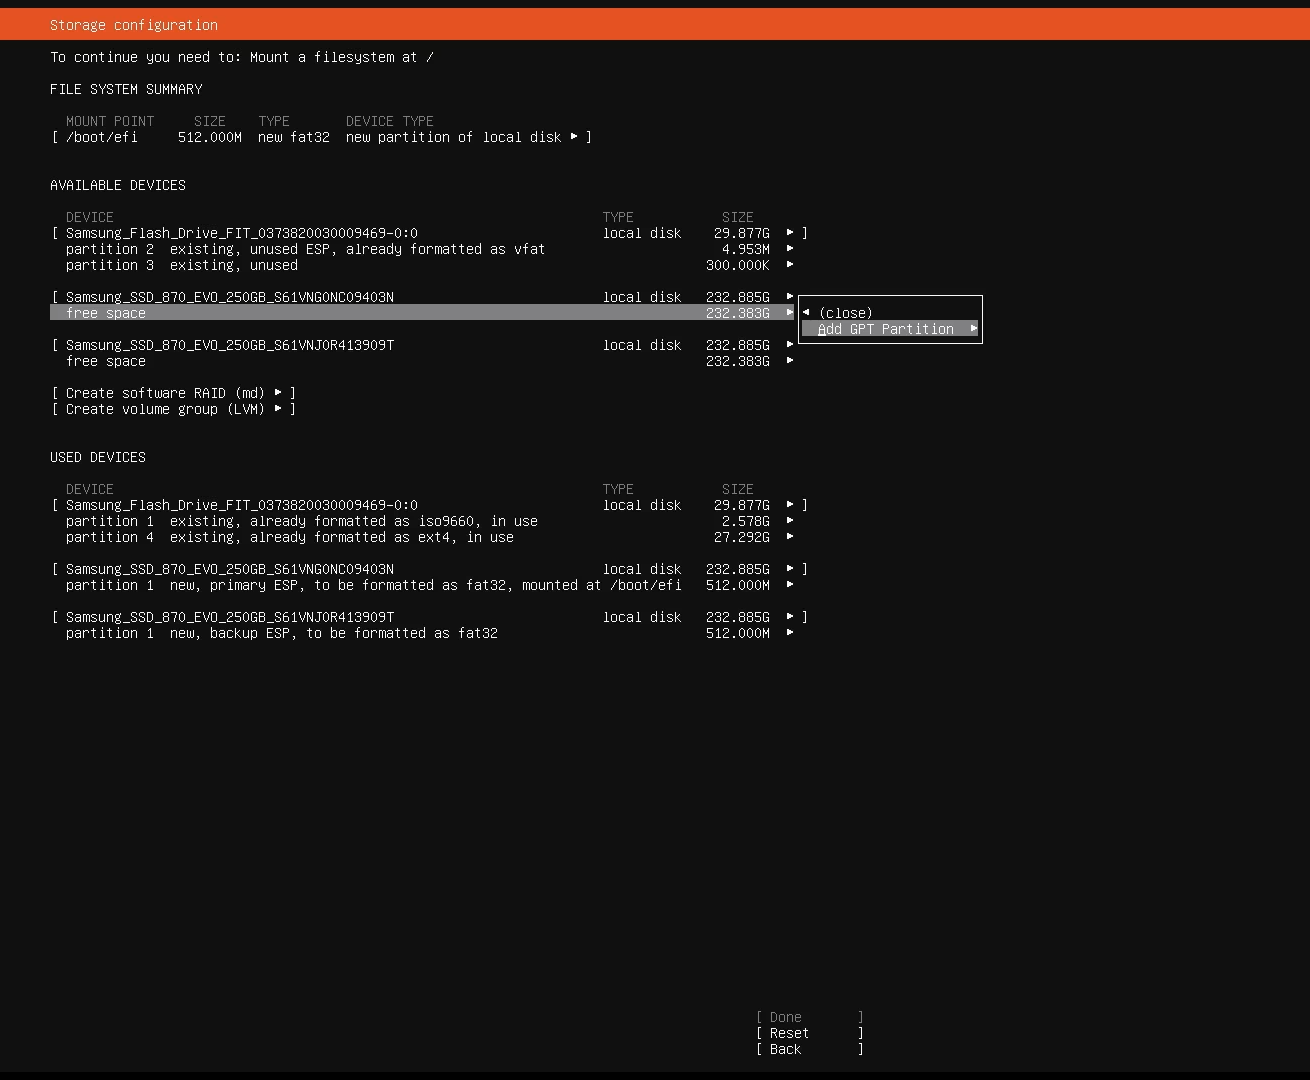Click the Back button
1310x1080 pixels.
(810, 1049)
